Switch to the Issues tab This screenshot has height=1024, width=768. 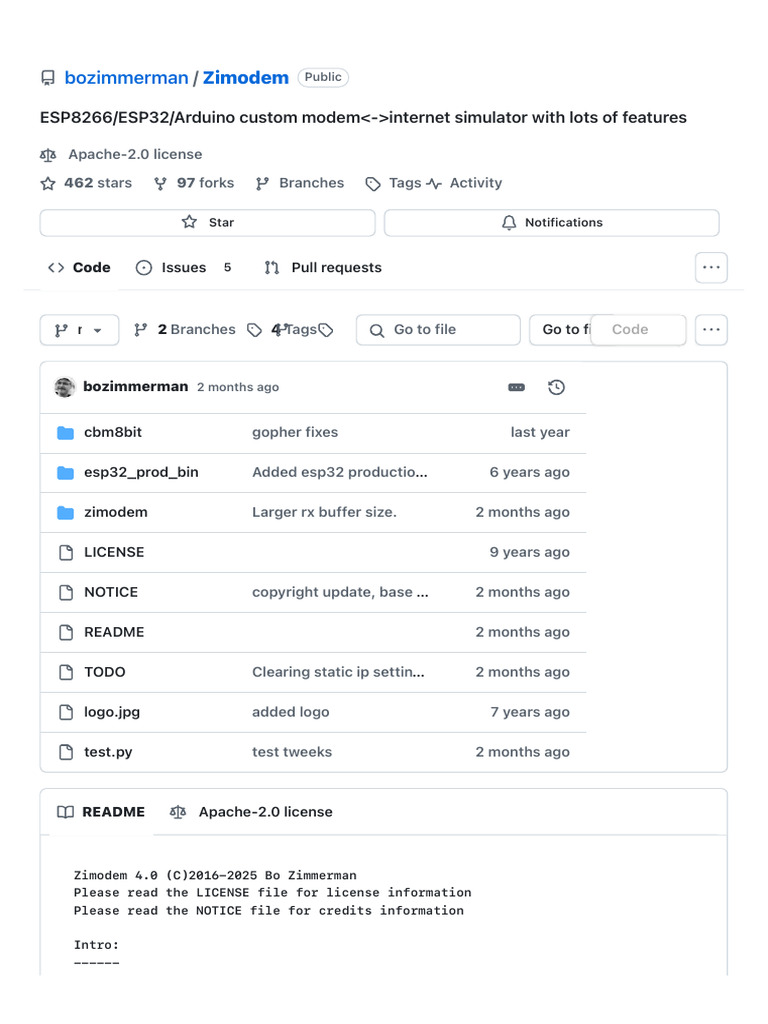coord(184,268)
